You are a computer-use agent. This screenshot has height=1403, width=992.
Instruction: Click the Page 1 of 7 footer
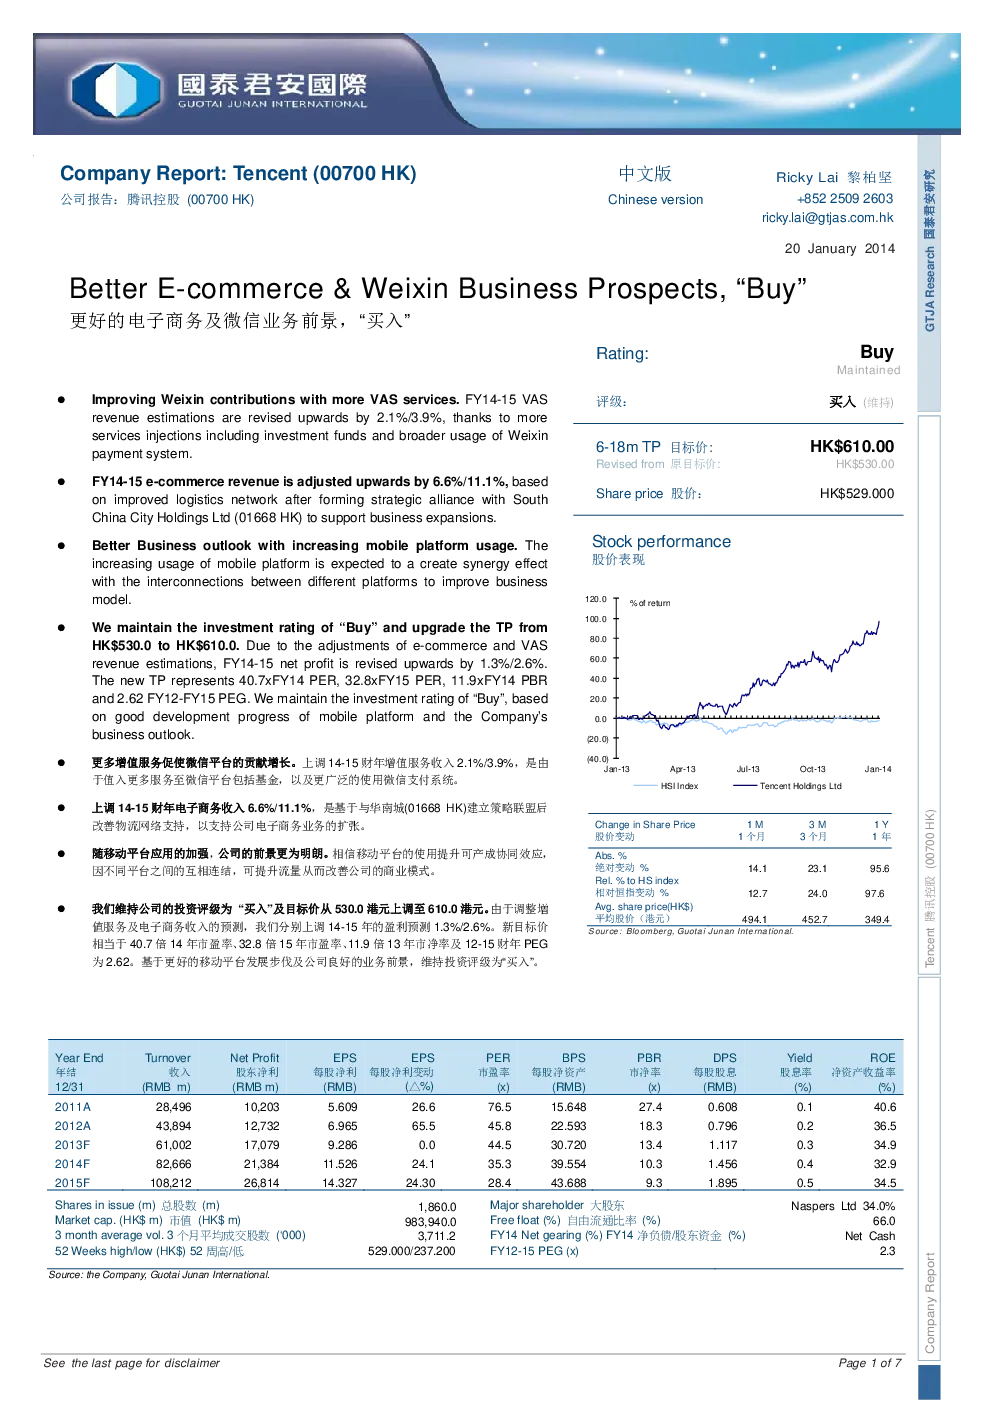click(870, 1363)
